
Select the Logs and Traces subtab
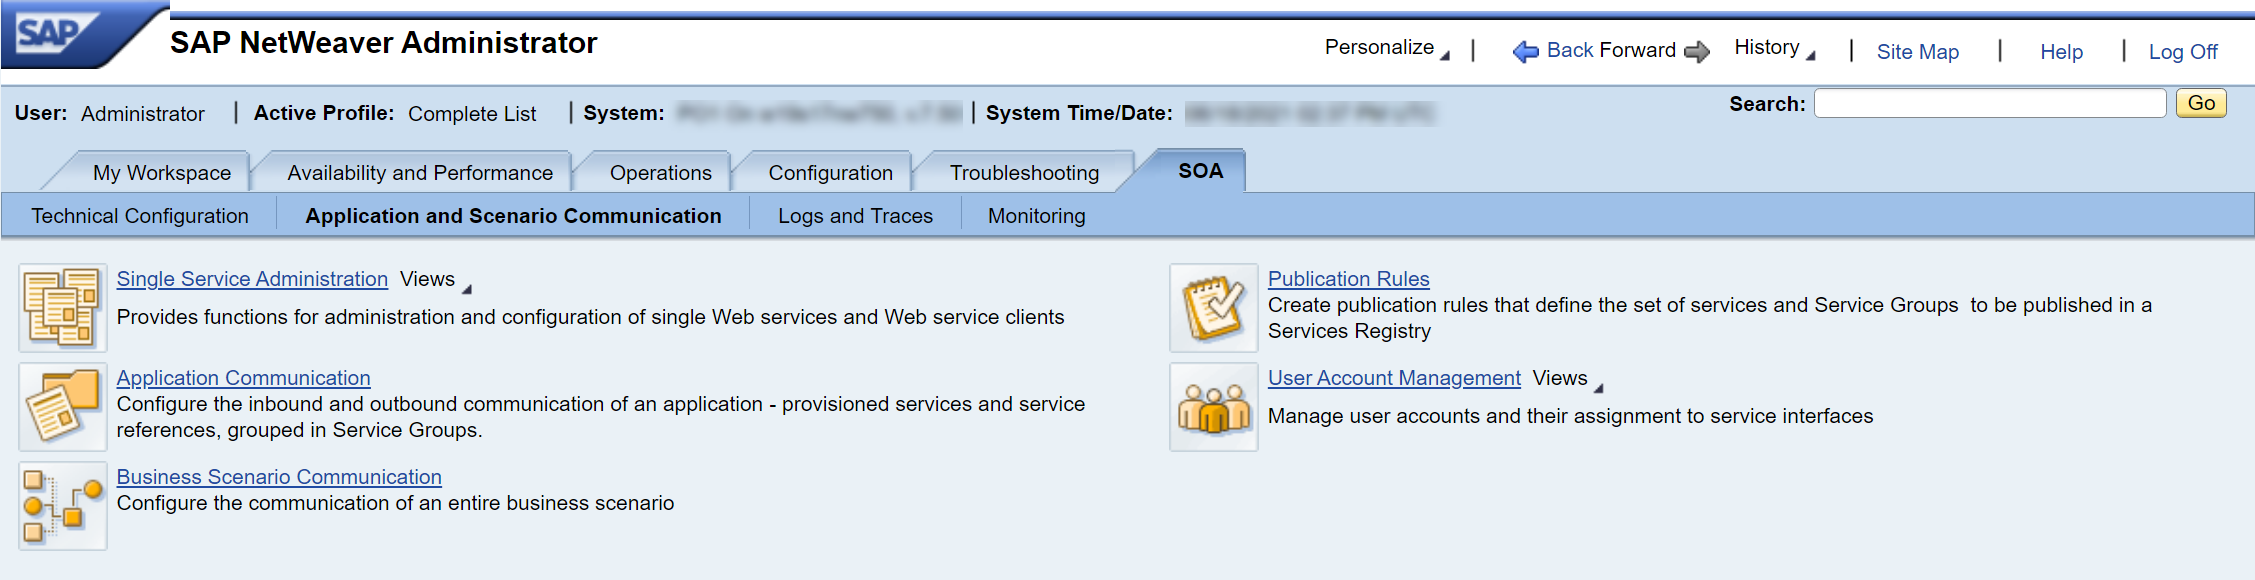click(x=855, y=216)
